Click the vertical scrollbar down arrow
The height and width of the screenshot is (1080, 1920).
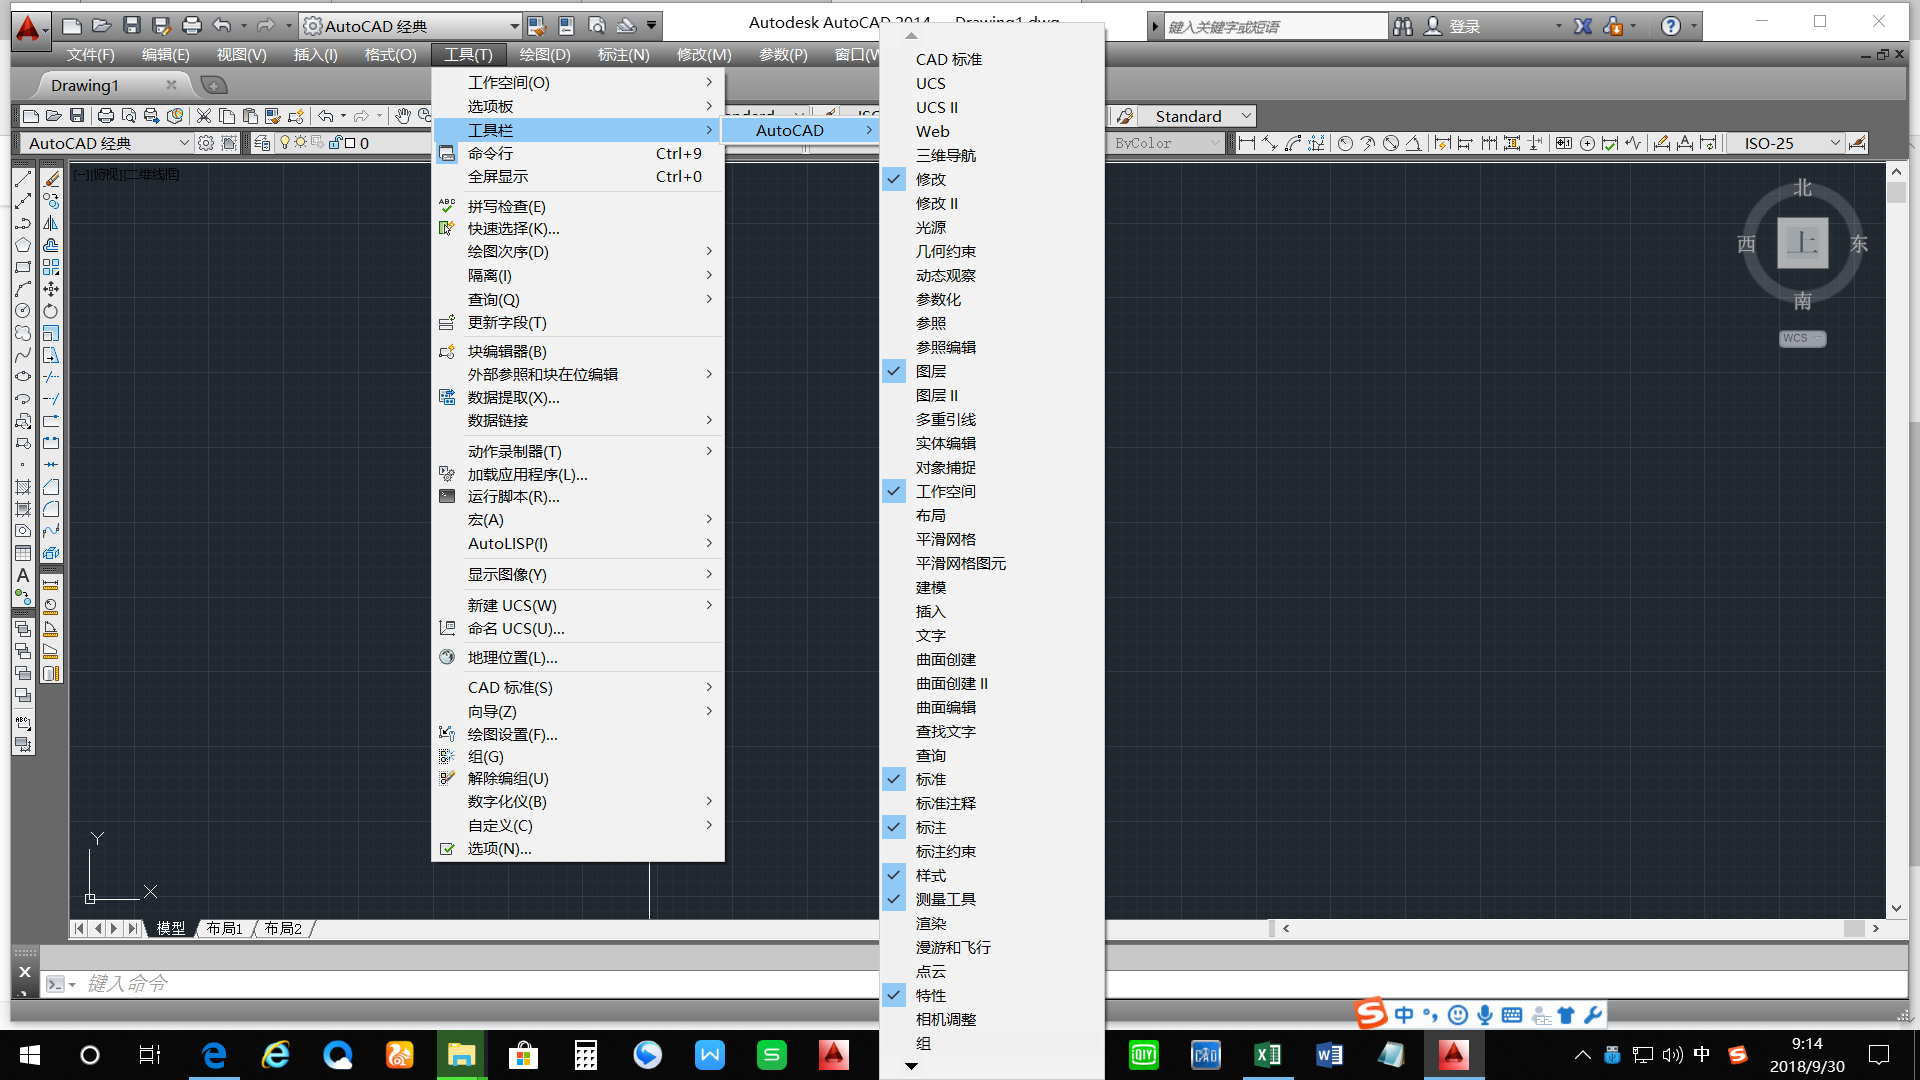pyautogui.click(x=1896, y=908)
